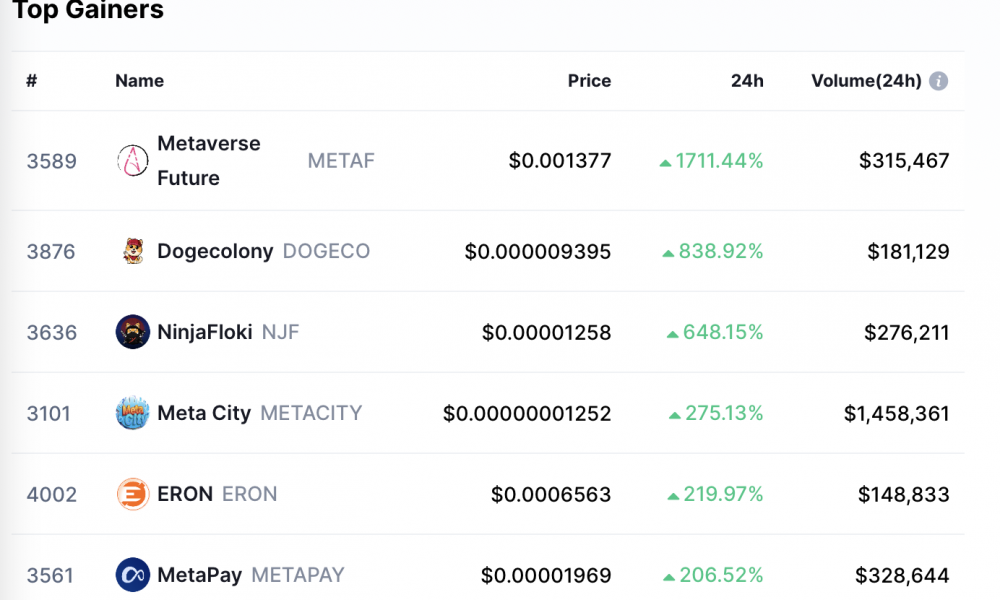
Task: Click the Meta City coin icon
Action: [133, 413]
